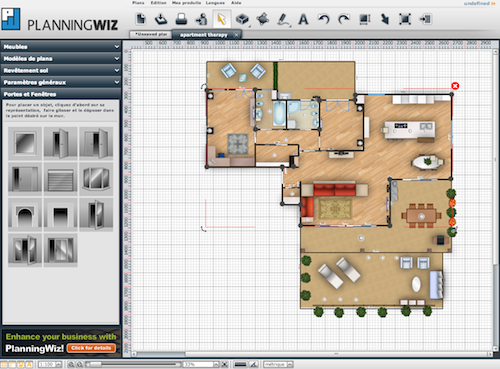Select the bay window thumbnail
This screenshot has height=369, width=500.
[x=96, y=179]
